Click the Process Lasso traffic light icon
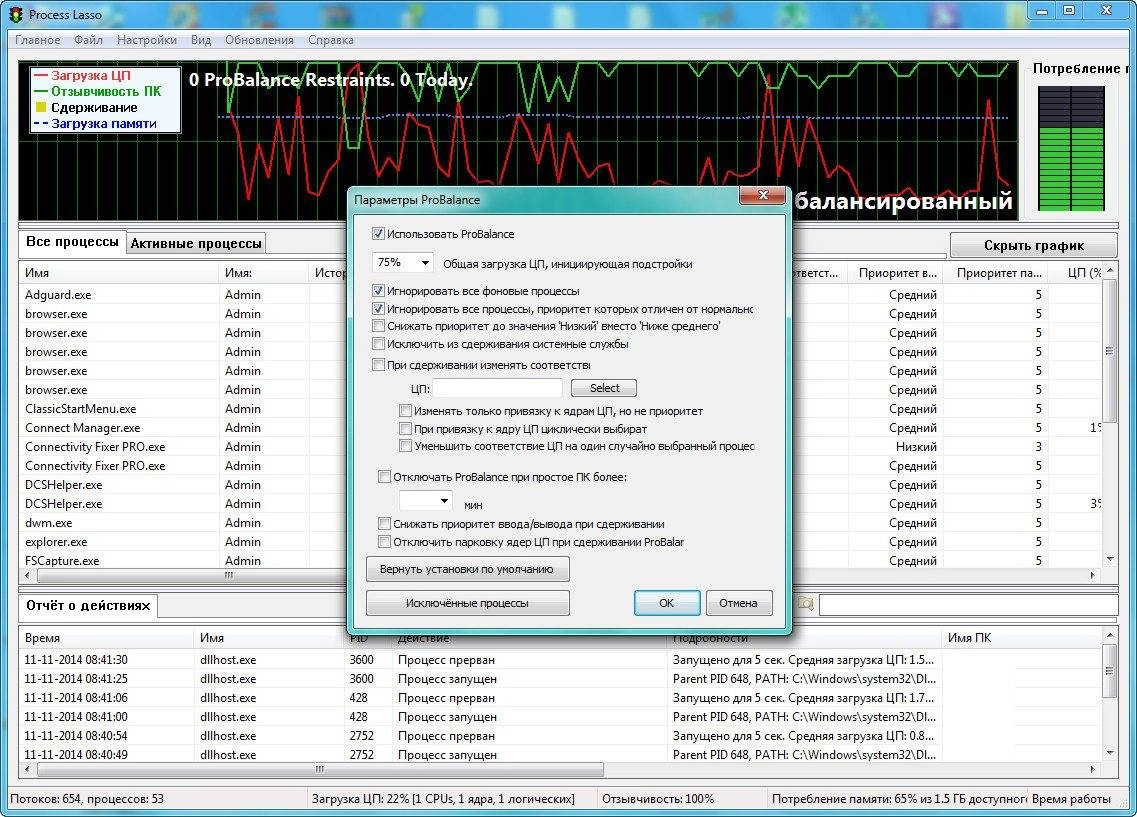Screen dimensions: 1137x817 tap(15, 14)
